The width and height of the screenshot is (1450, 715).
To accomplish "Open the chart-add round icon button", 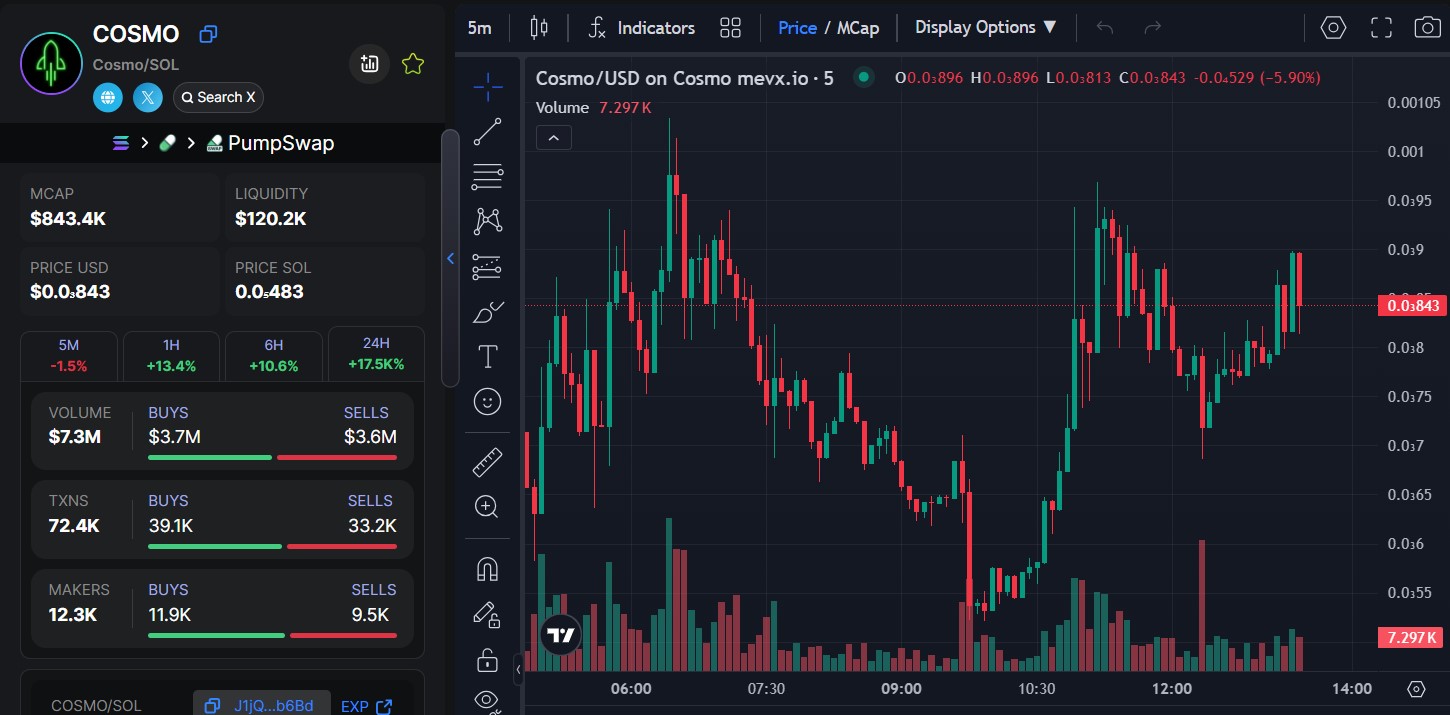I will [x=369, y=64].
